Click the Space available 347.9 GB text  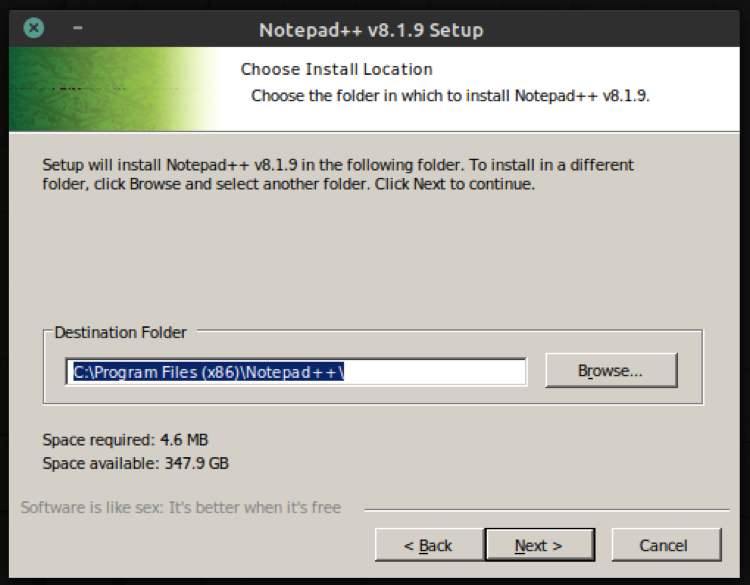(x=136, y=464)
